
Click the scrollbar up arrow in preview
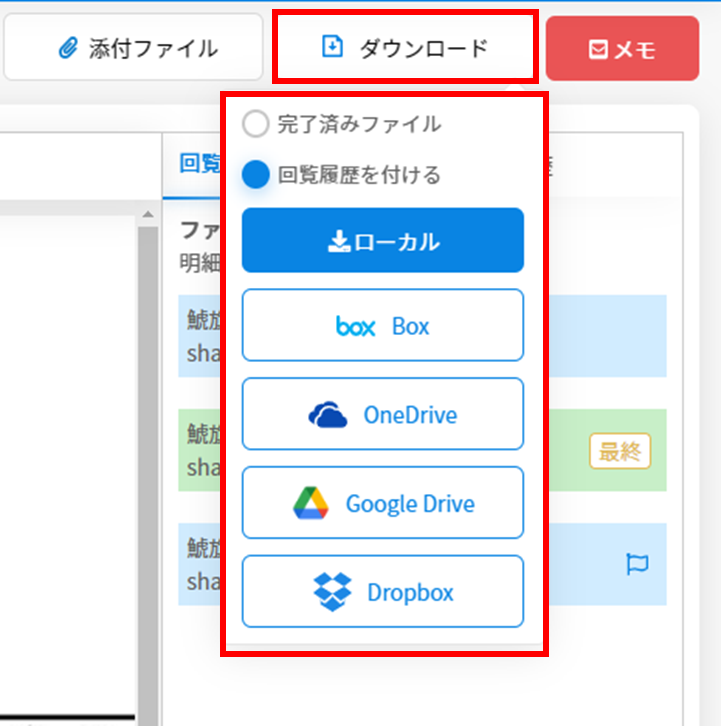coord(148,214)
